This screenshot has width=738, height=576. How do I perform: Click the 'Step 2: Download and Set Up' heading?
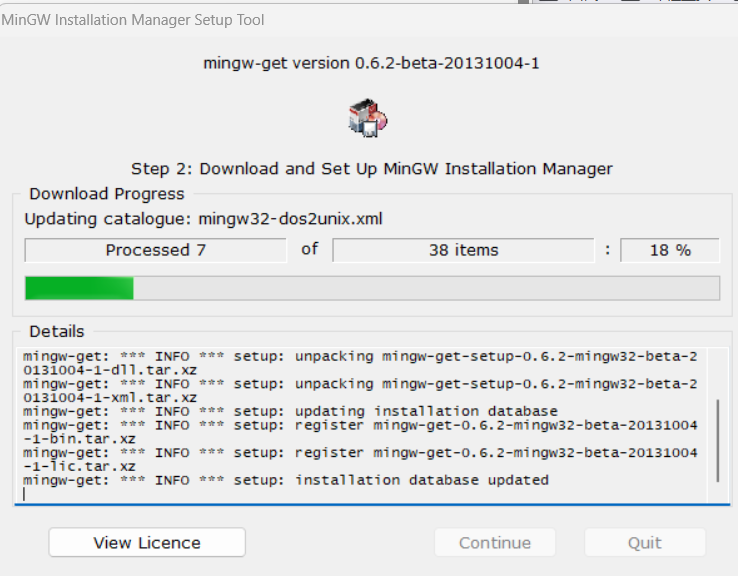click(372, 168)
